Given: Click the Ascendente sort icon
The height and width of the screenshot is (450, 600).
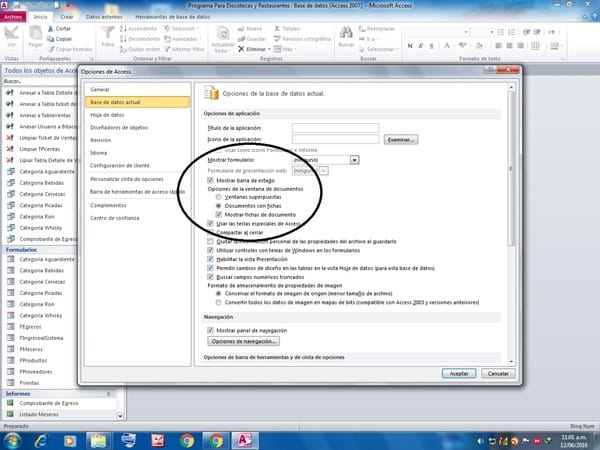Looking at the screenshot, I should click(x=123, y=29).
